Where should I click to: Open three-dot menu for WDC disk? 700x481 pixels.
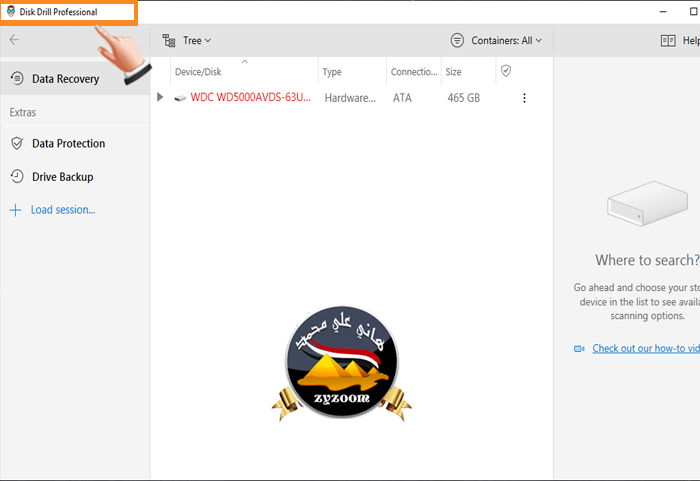(525, 98)
